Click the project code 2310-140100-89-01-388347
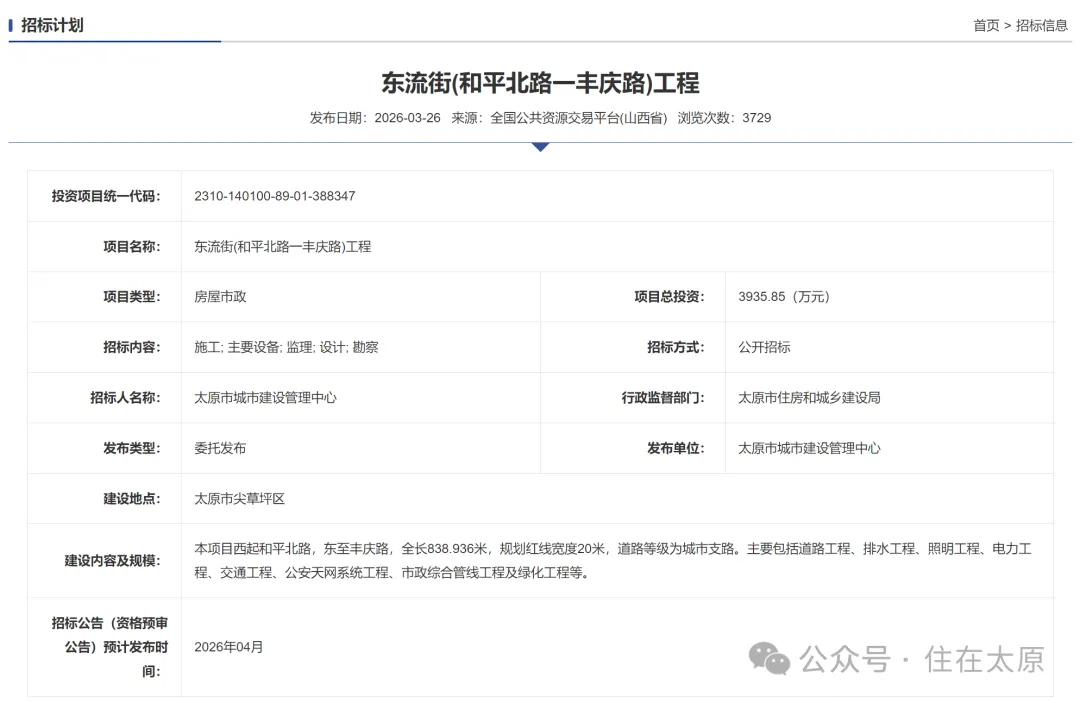1080x703 pixels. pos(275,196)
